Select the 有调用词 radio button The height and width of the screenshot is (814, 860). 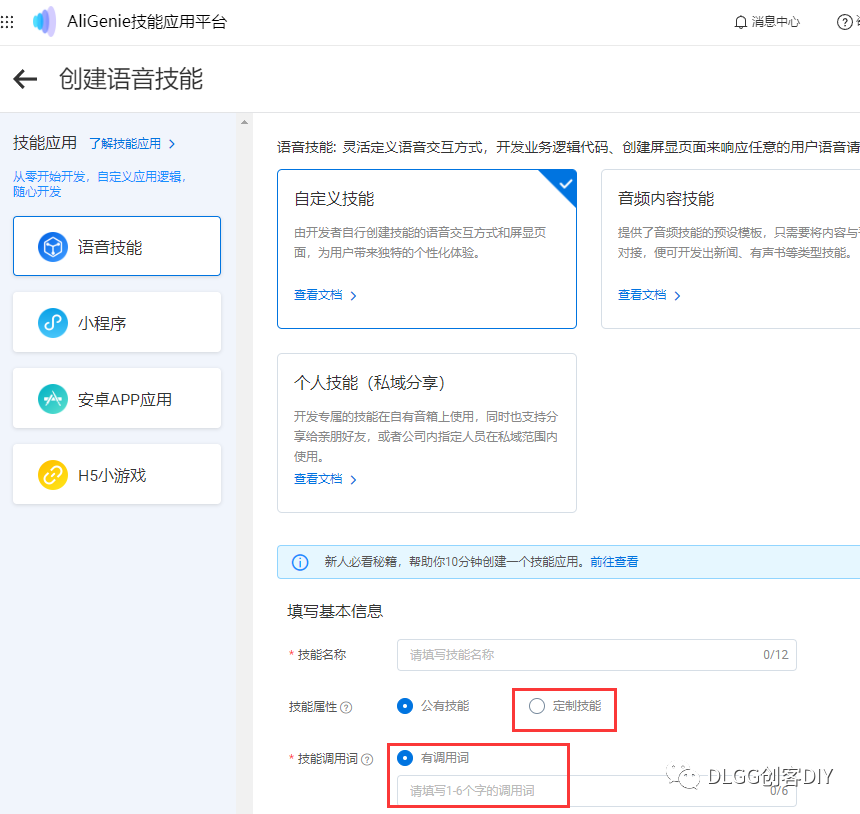(405, 758)
